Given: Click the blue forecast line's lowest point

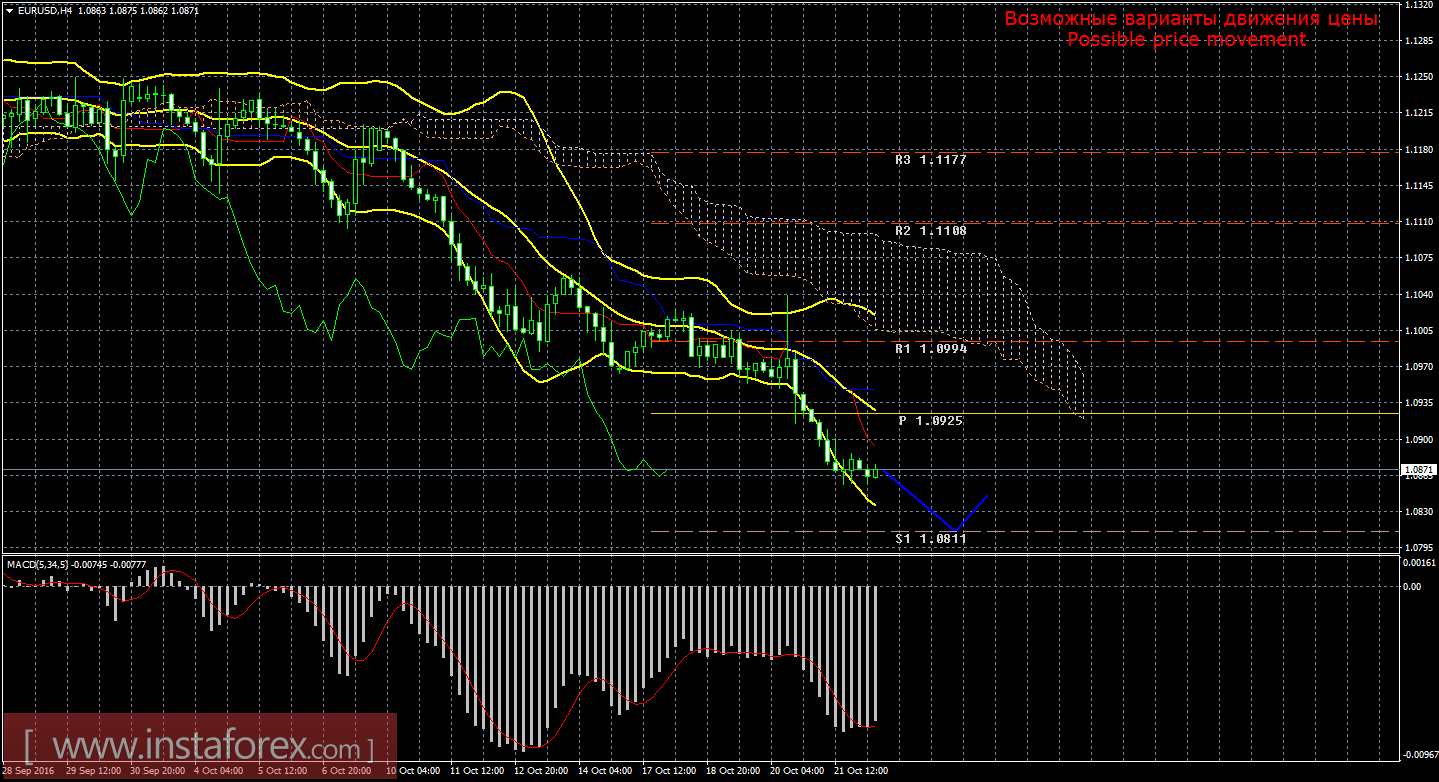Looking at the screenshot, I should pos(954,530).
